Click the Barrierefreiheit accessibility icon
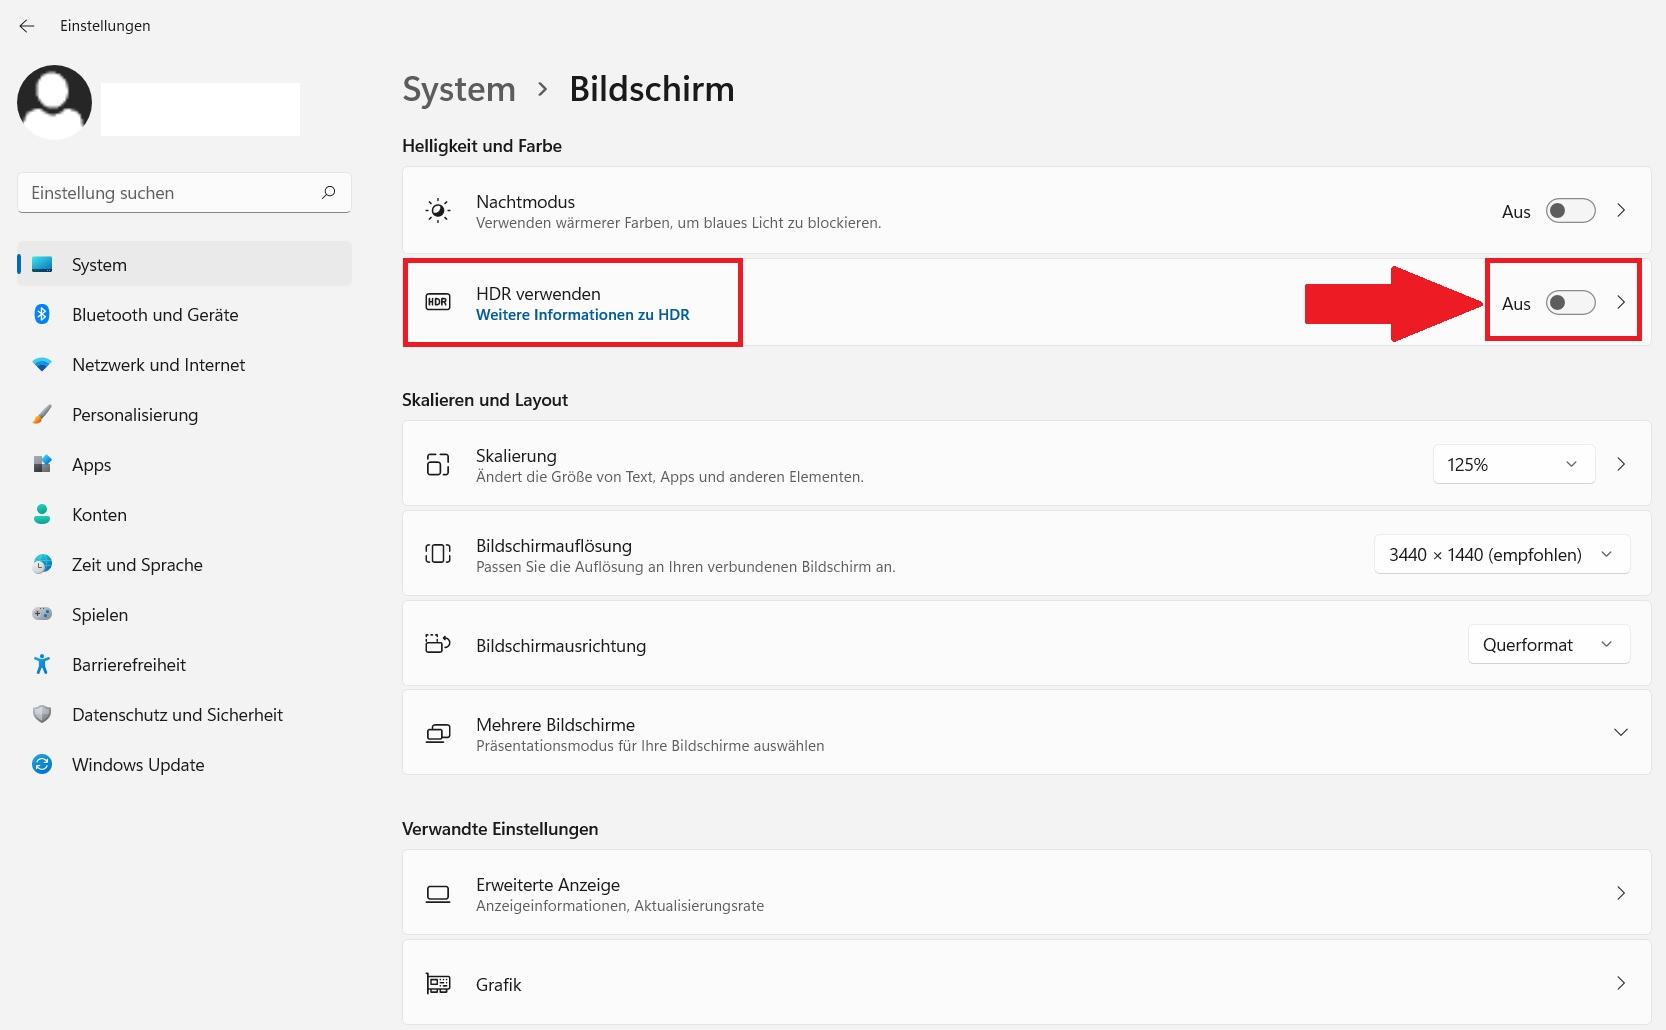This screenshot has height=1030, width=1666. (42, 665)
